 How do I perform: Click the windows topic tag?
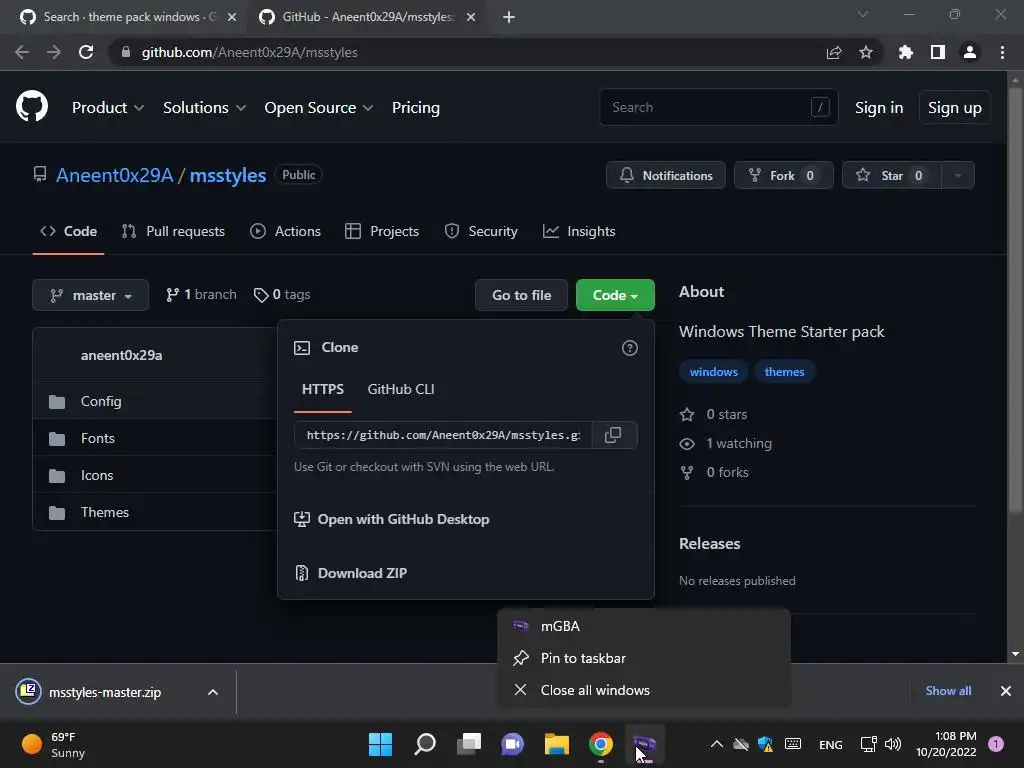click(714, 372)
